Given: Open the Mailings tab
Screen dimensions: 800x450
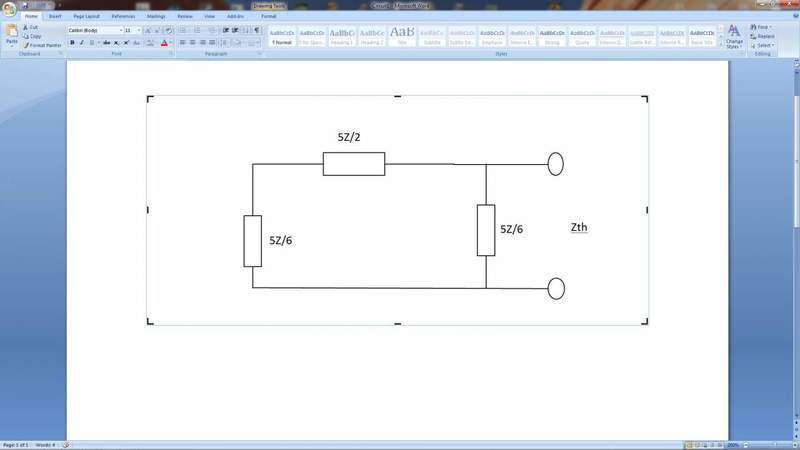Looking at the screenshot, I should pyautogui.click(x=156, y=16).
